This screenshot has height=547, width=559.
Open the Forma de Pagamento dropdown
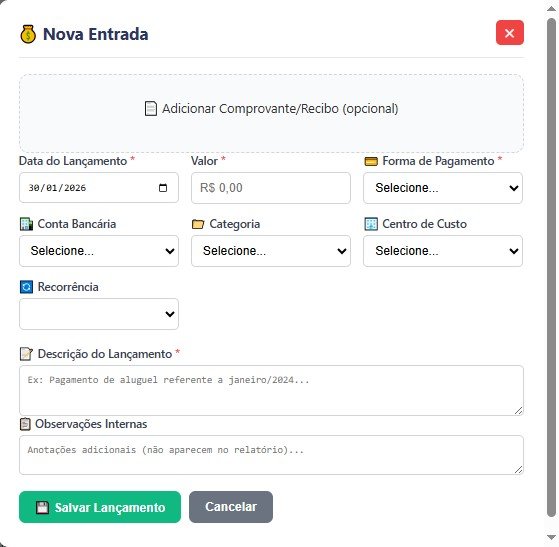(443, 188)
